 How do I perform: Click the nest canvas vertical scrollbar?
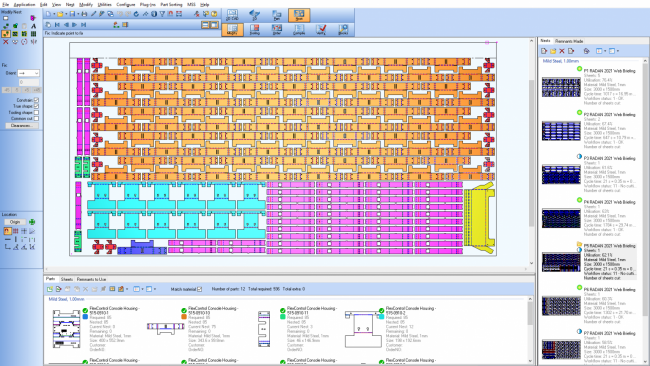coord(531,152)
